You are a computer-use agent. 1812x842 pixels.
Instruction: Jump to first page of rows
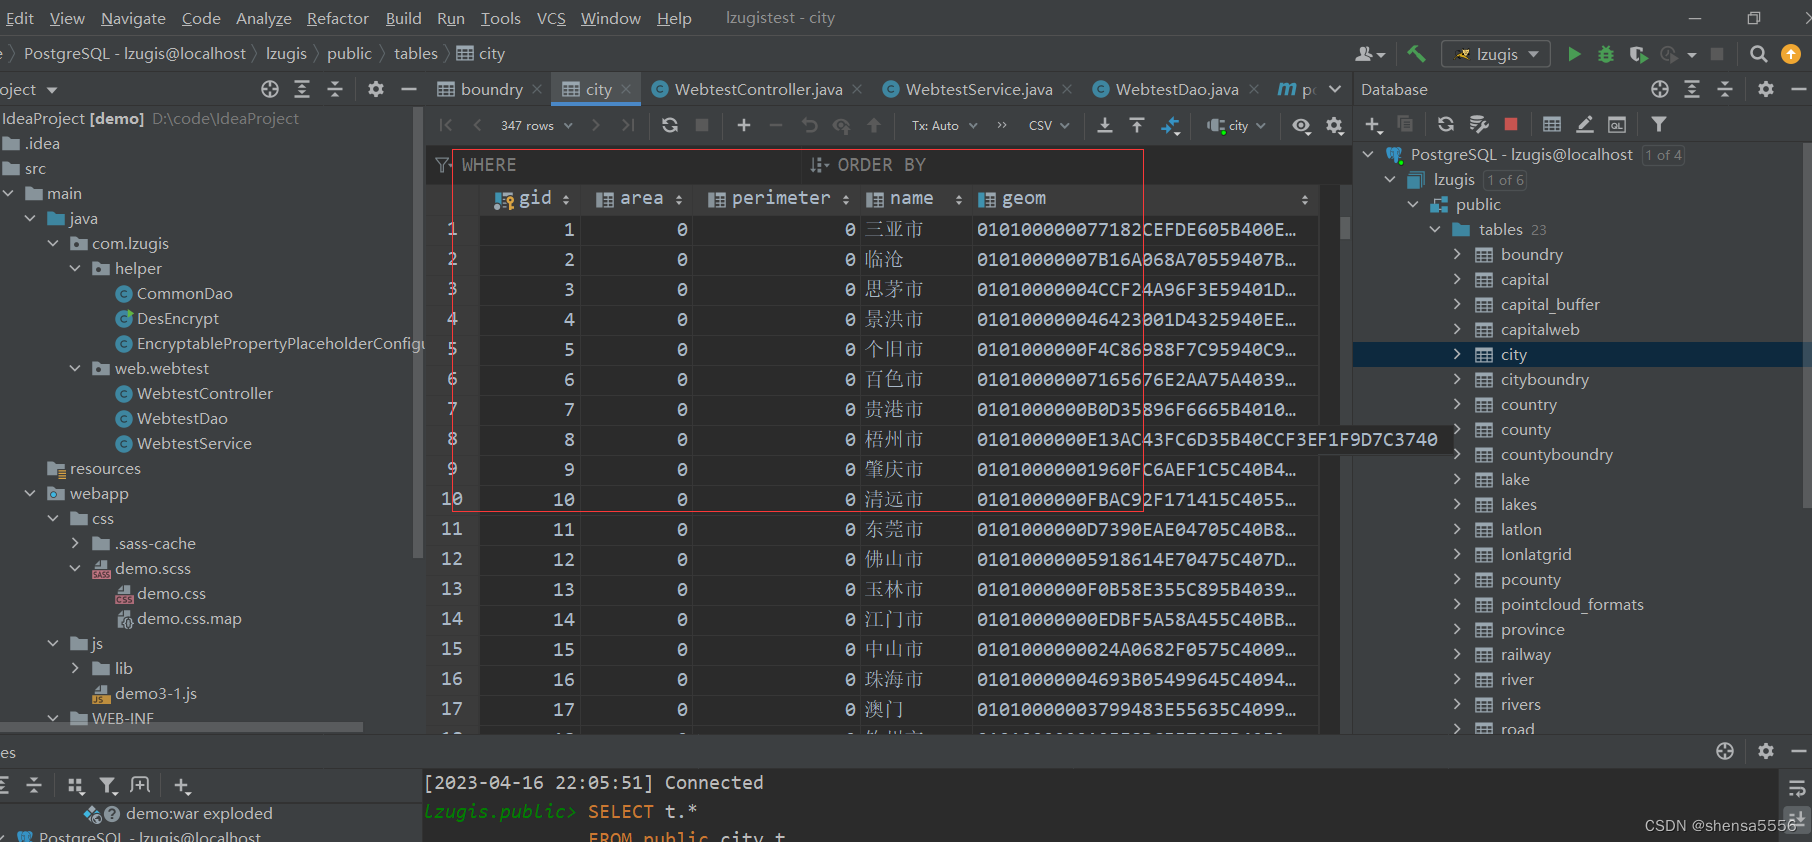pyautogui.click(x=446, y=125)
